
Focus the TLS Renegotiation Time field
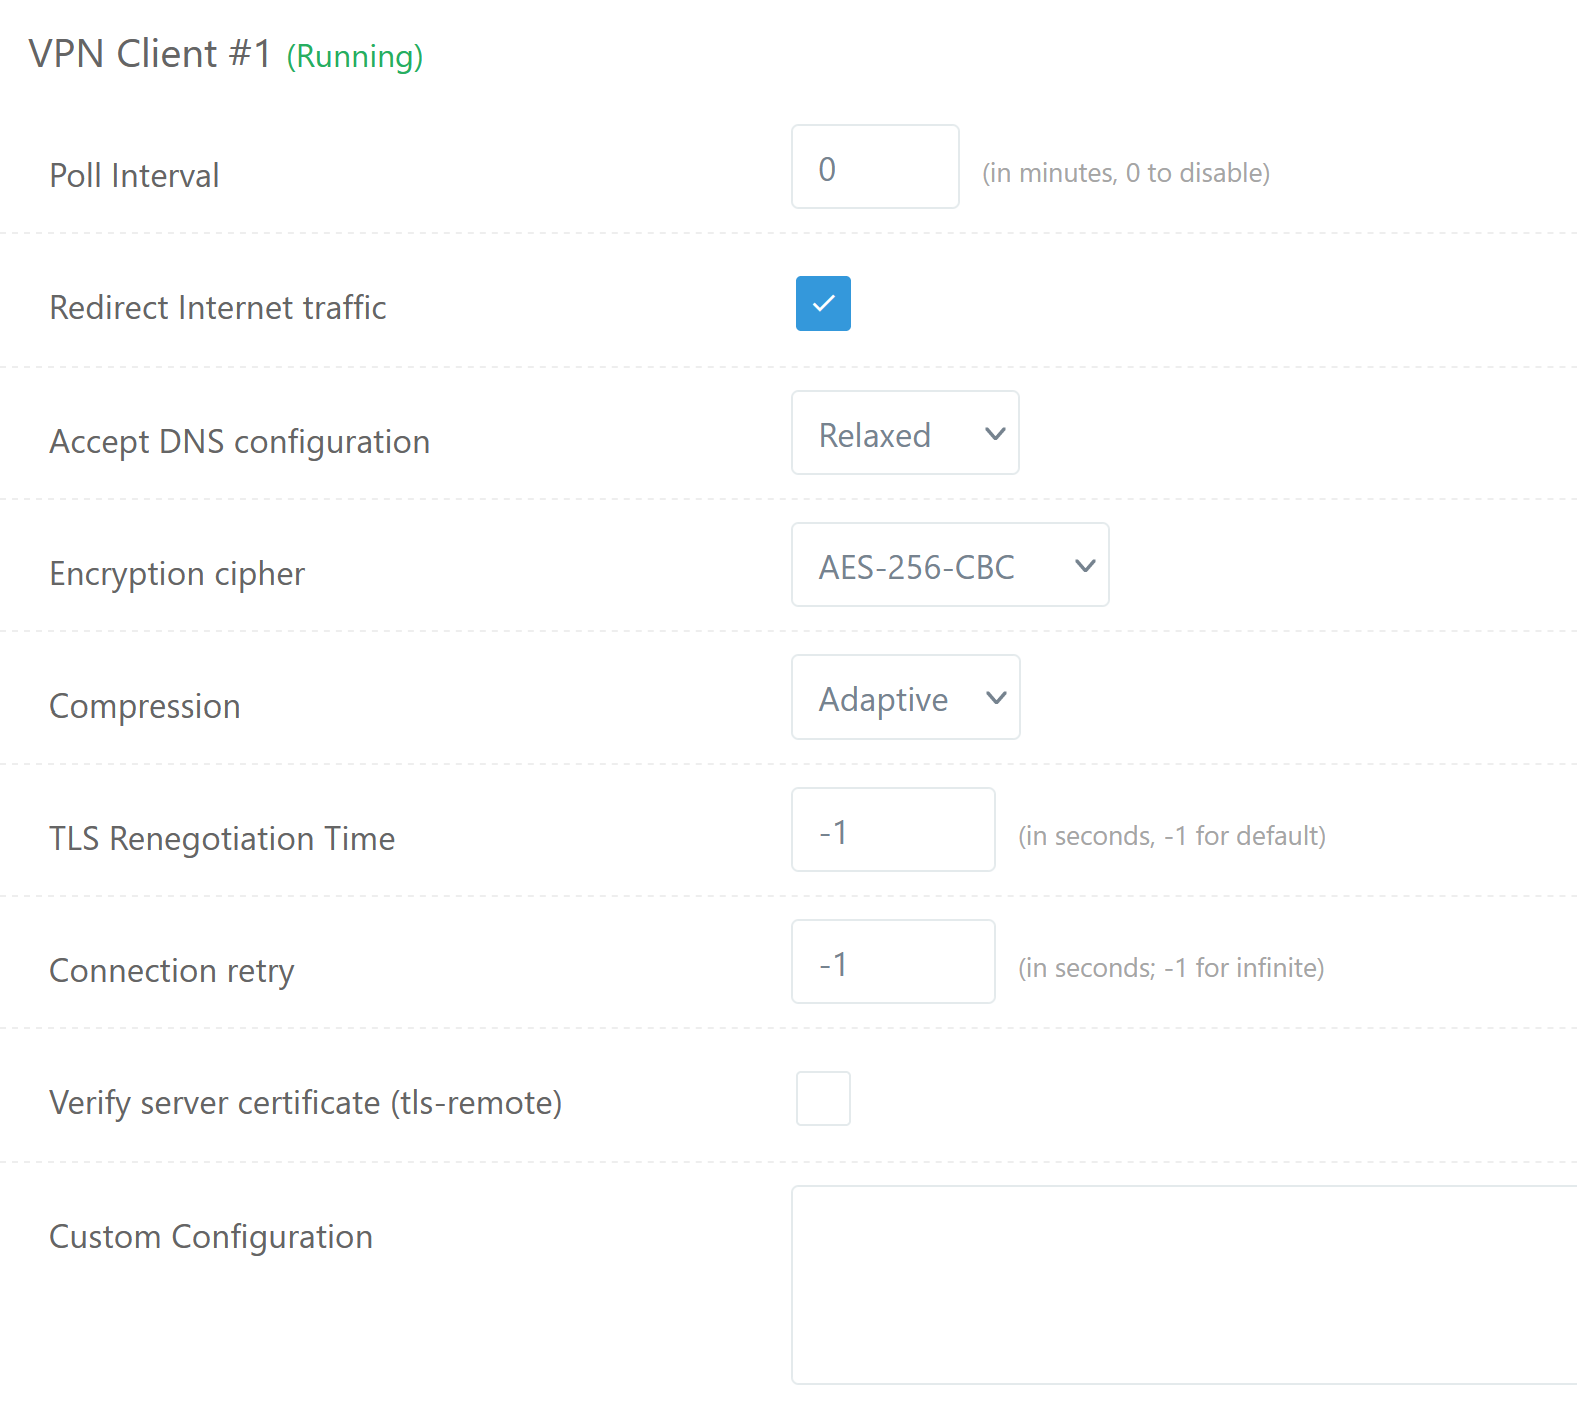point(893,830)
